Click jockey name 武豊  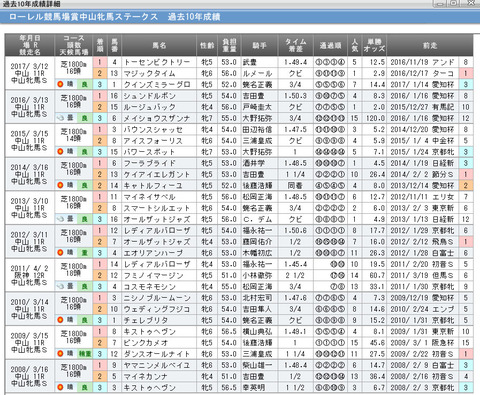[x=250, y=62]
